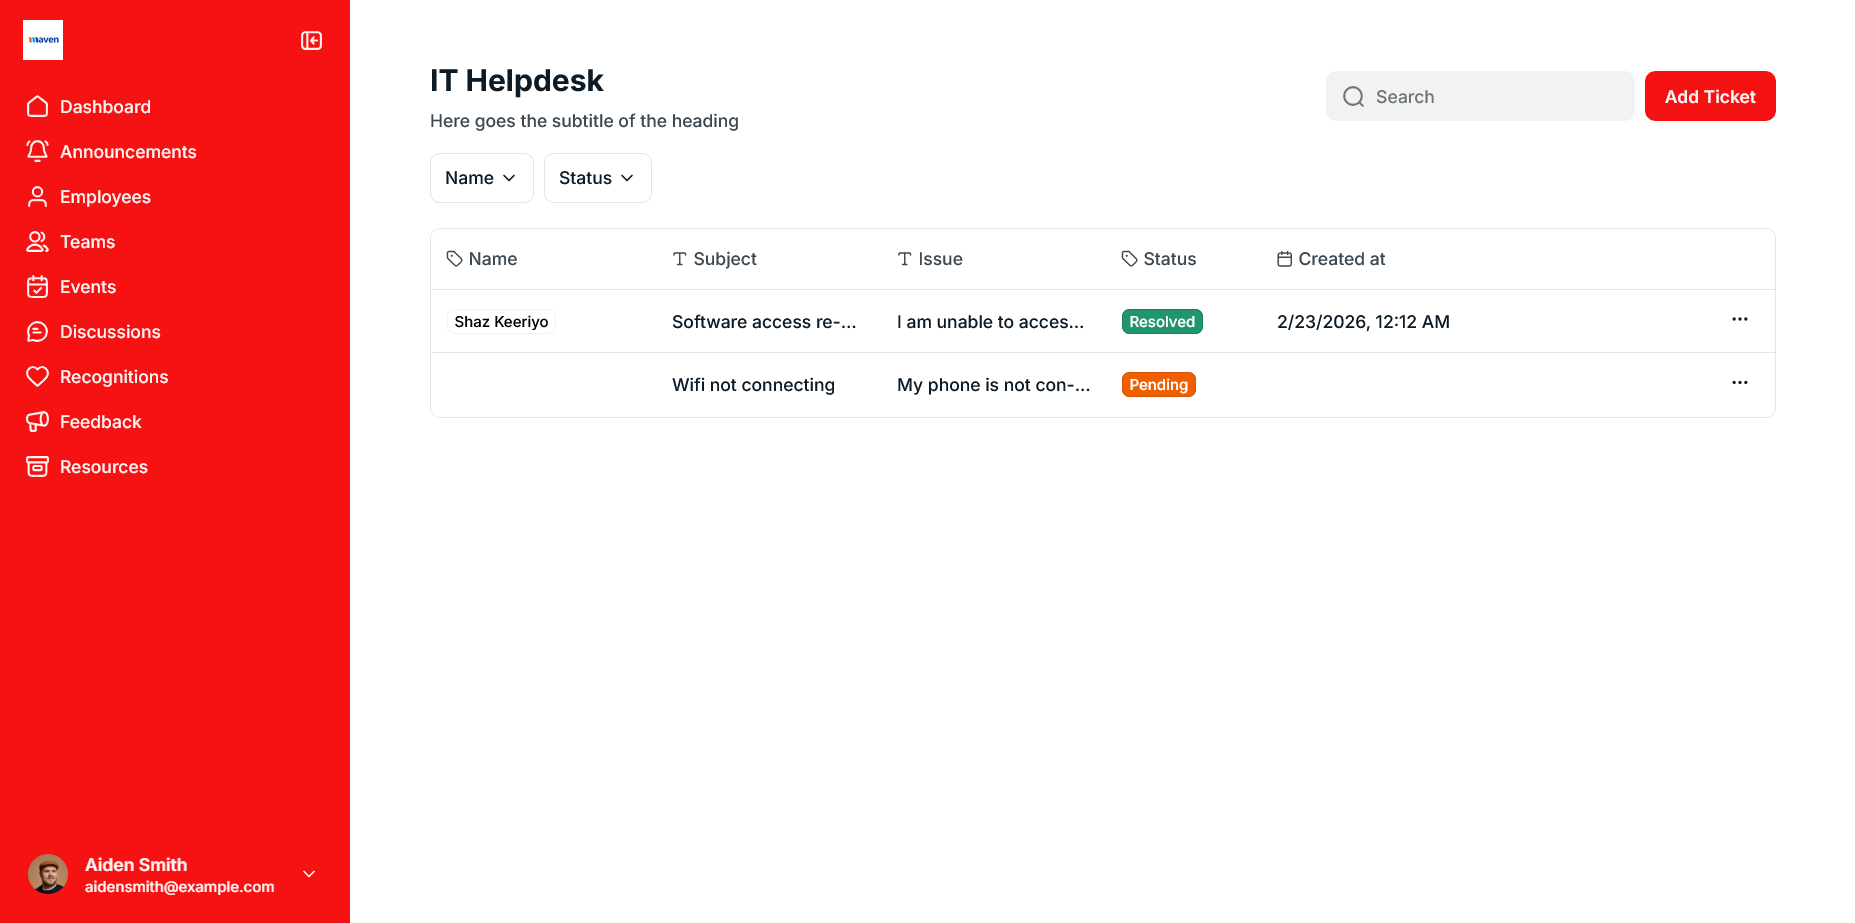Click the Dashboard home icon
Screen dimensions: 1855x923
tap(38, 107)
